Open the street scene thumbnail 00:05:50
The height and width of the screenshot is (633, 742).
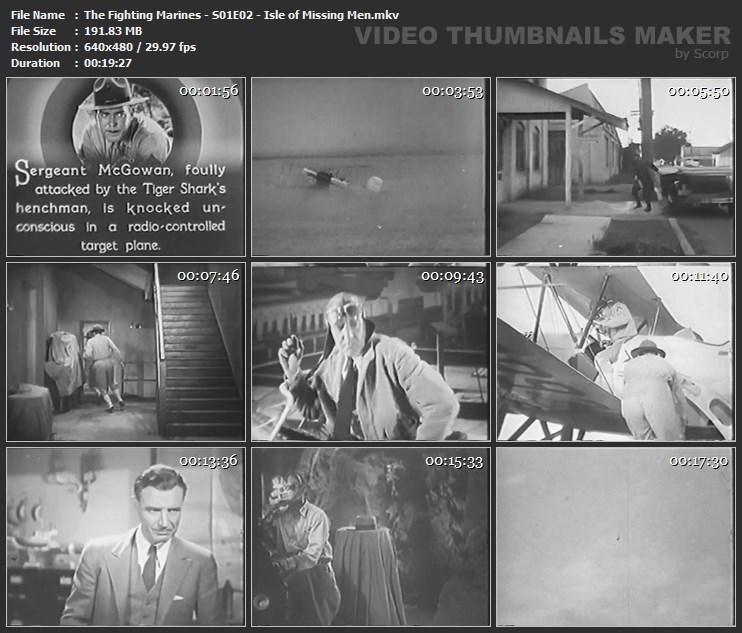(x=616, y=167)
